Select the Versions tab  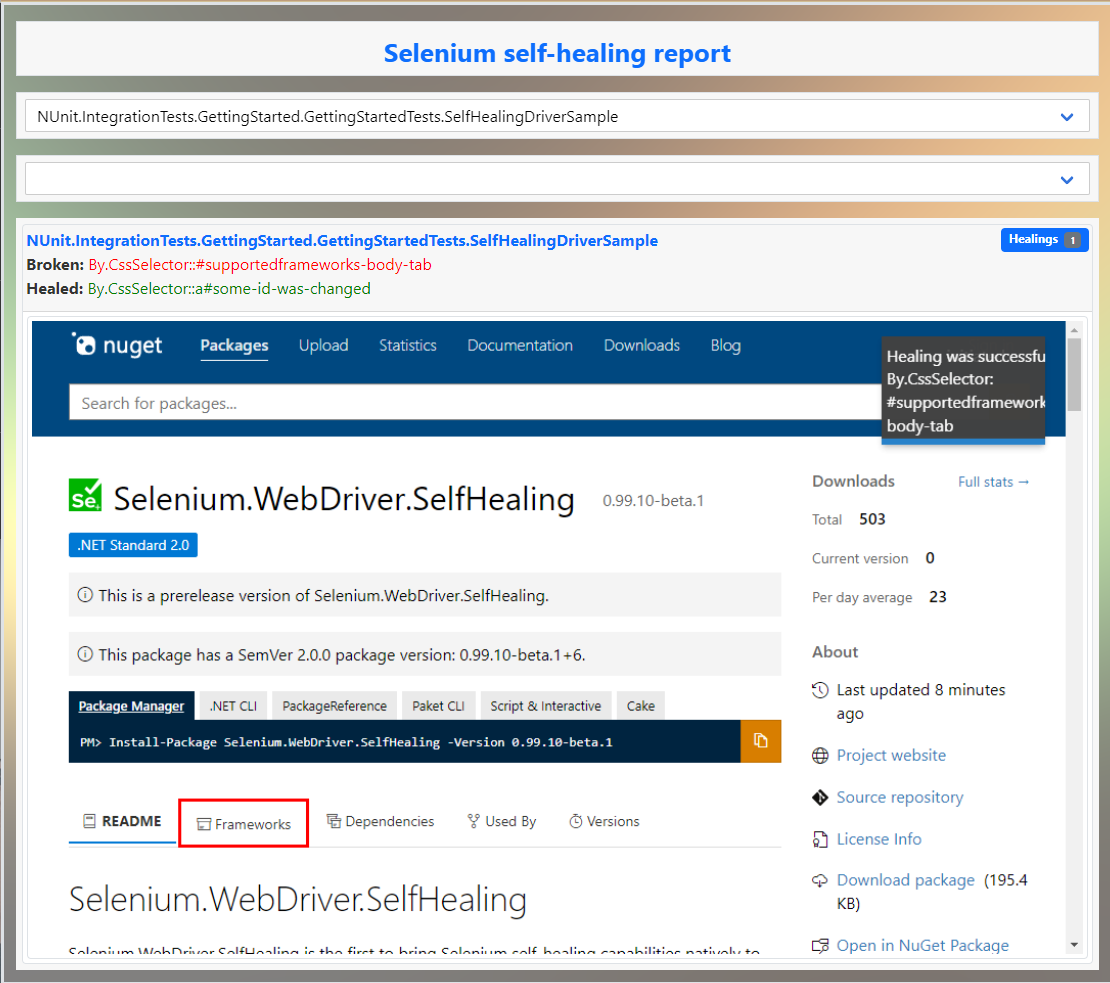click(605, 821)
